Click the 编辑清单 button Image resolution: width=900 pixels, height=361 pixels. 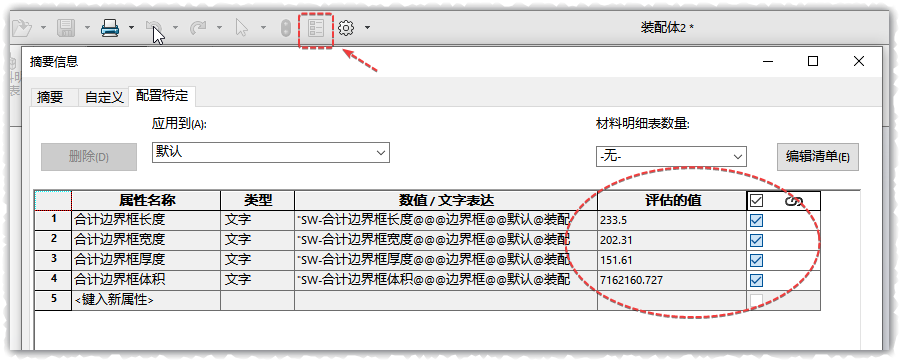pos(818,157)
